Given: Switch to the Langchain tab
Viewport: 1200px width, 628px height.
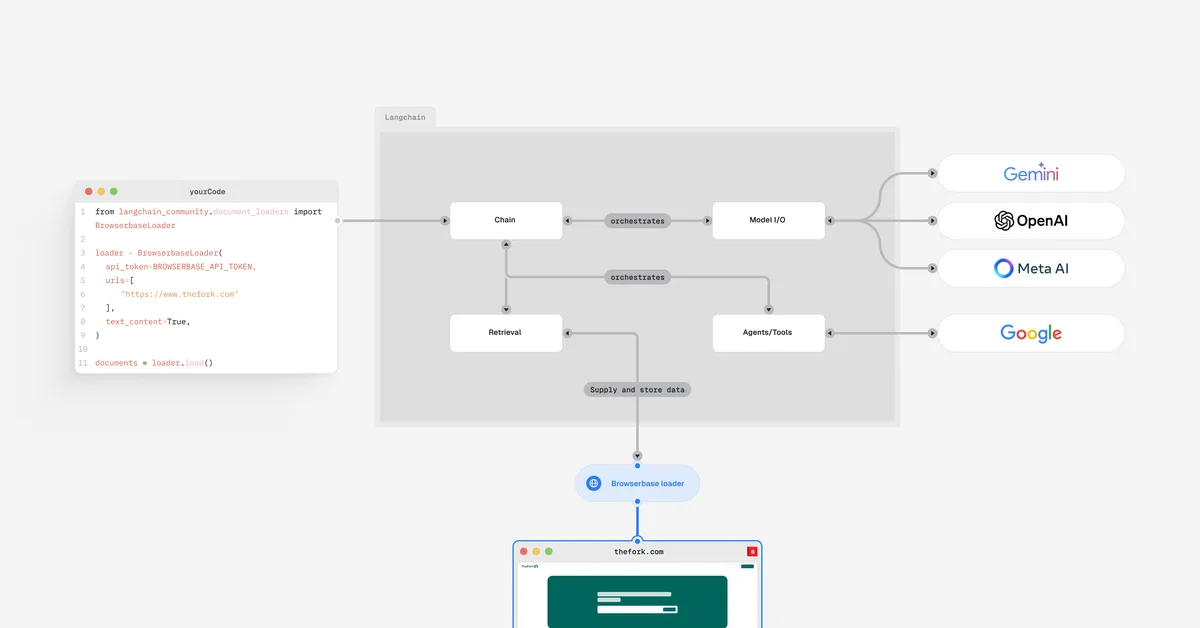Looking at the screenshot, I should 405,117.
